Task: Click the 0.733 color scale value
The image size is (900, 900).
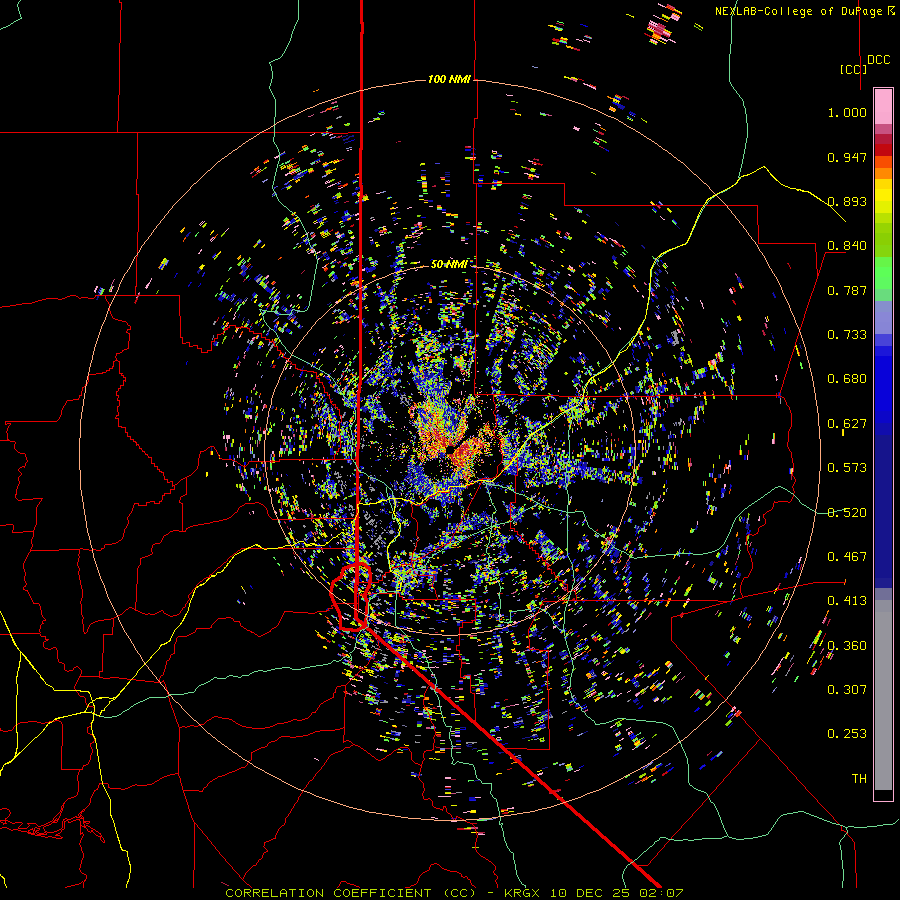Action: click(847, 335)
